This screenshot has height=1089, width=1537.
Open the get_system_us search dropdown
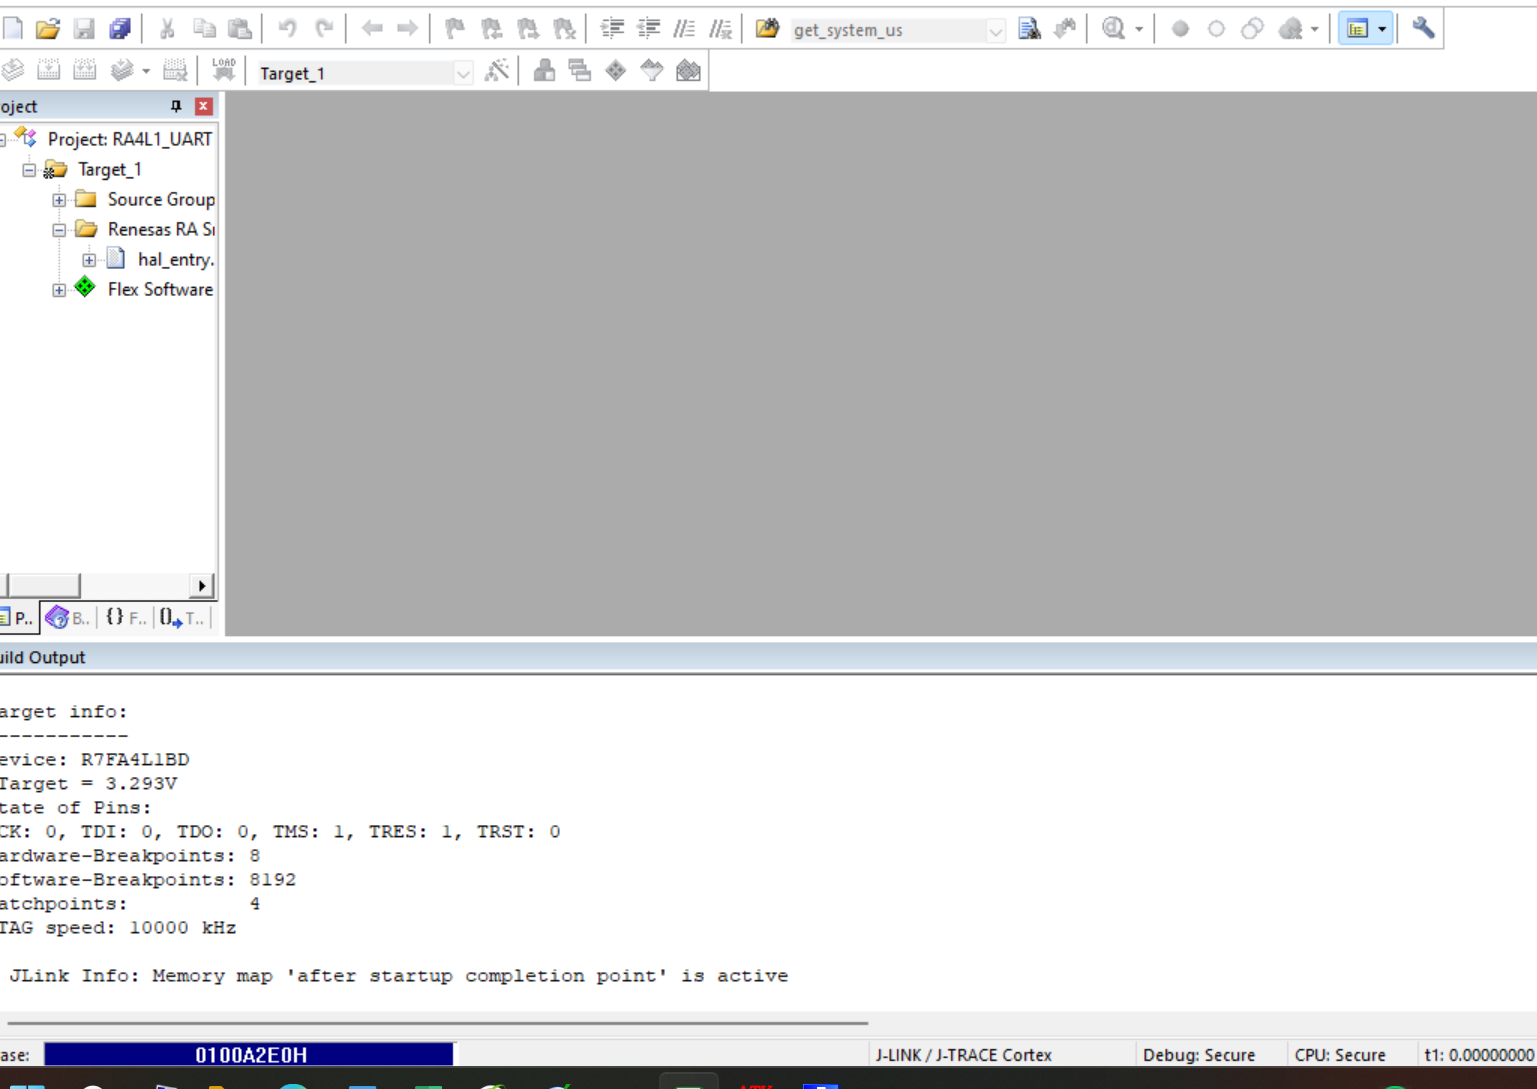[x=995, y=30]
